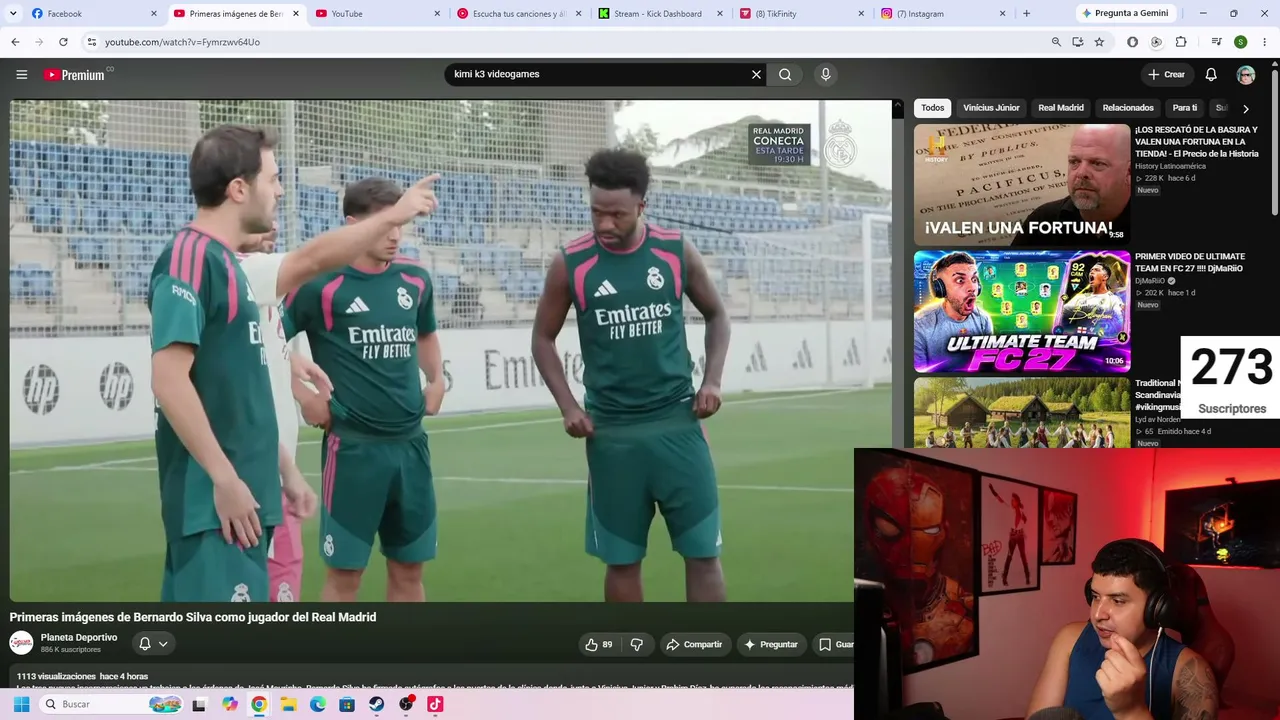Close the Facebook tab
Viewport: 1280px width, 720px height.
[x=154, y=13]
